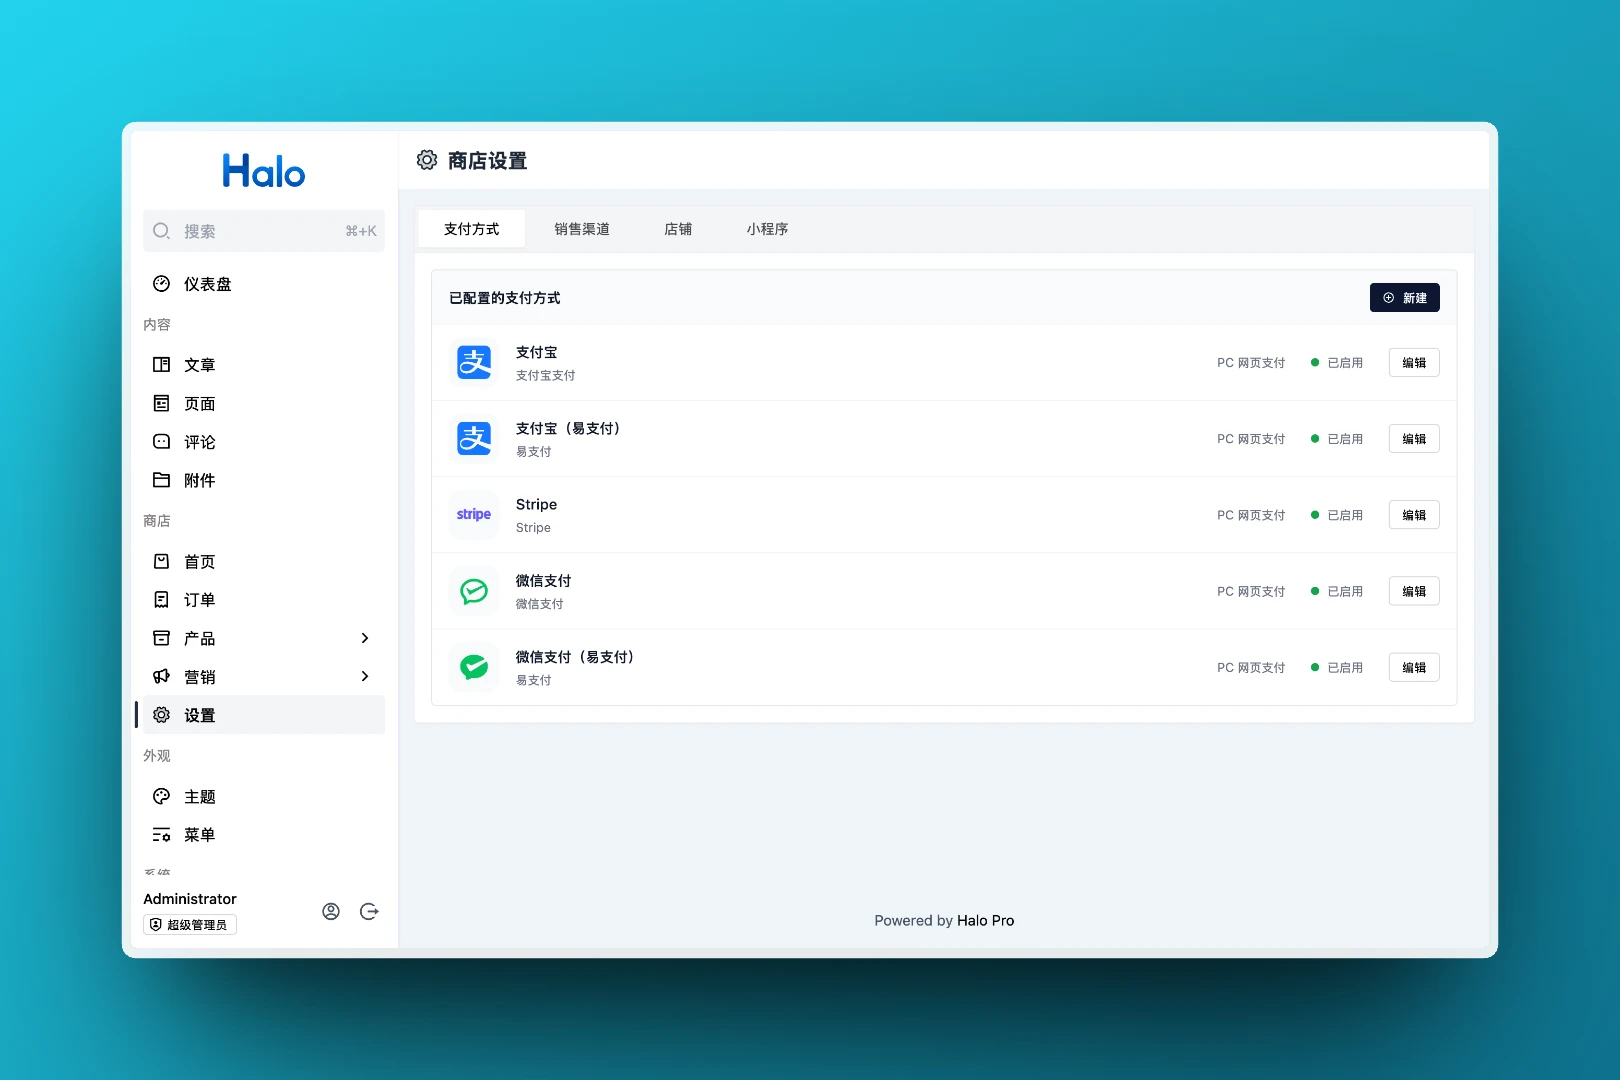
Task: Click the 页面 pages icon
Action: click(x=161, y=403)
